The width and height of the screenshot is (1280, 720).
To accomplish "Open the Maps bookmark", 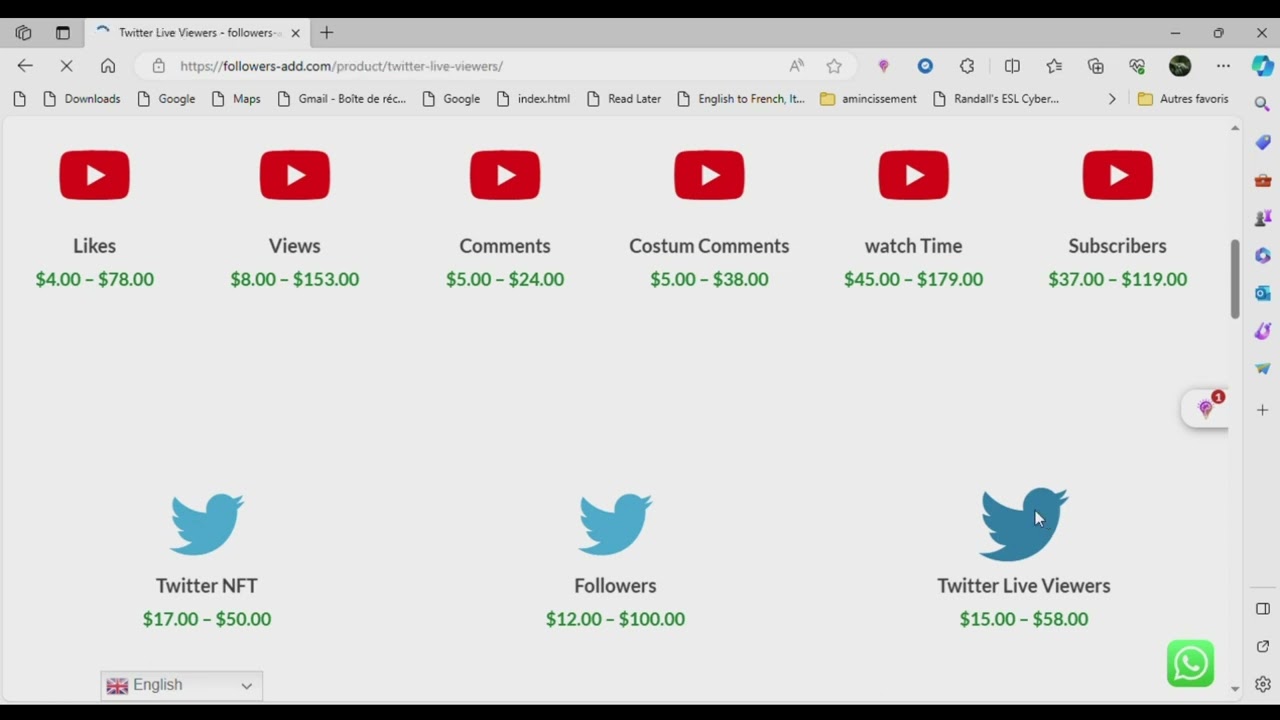I will 236,99.
